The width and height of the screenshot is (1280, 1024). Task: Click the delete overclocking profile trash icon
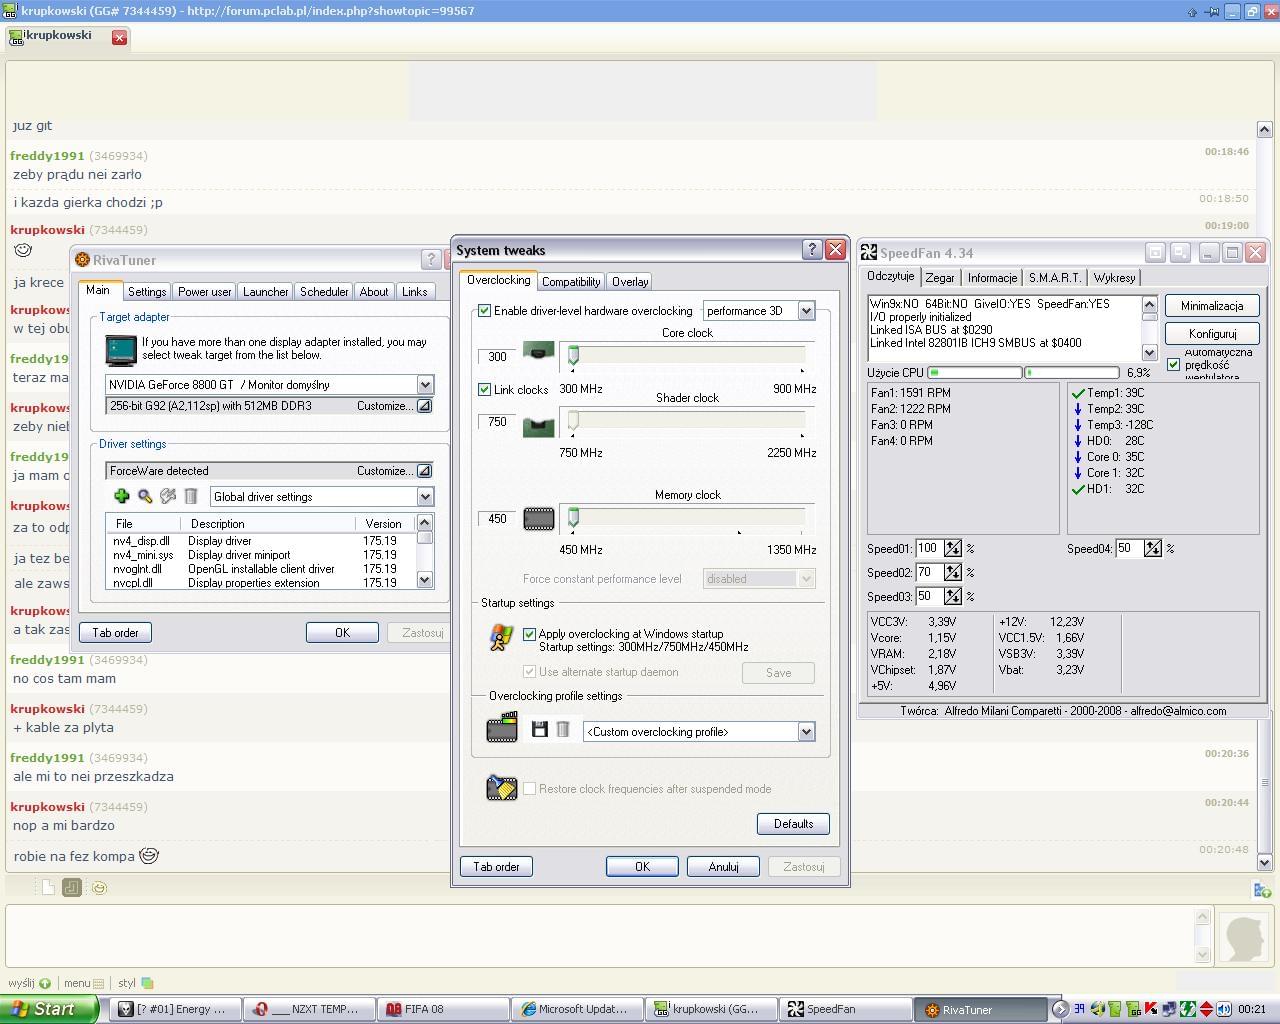point(563,729)
